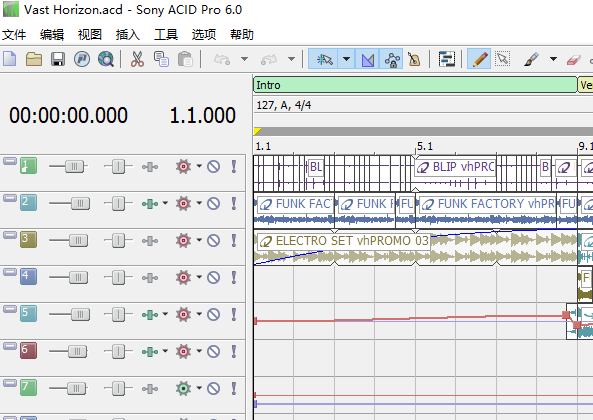Image resolution: width=593 pixels, height=420 pixels.
Task: Click the Get Media from Web icon
Action: tap(106, 59)
